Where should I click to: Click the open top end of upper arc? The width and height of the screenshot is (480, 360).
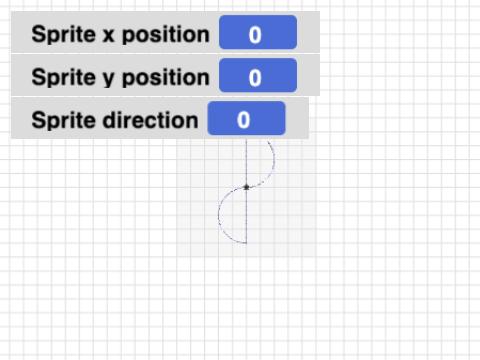click(x=268, y=142)
